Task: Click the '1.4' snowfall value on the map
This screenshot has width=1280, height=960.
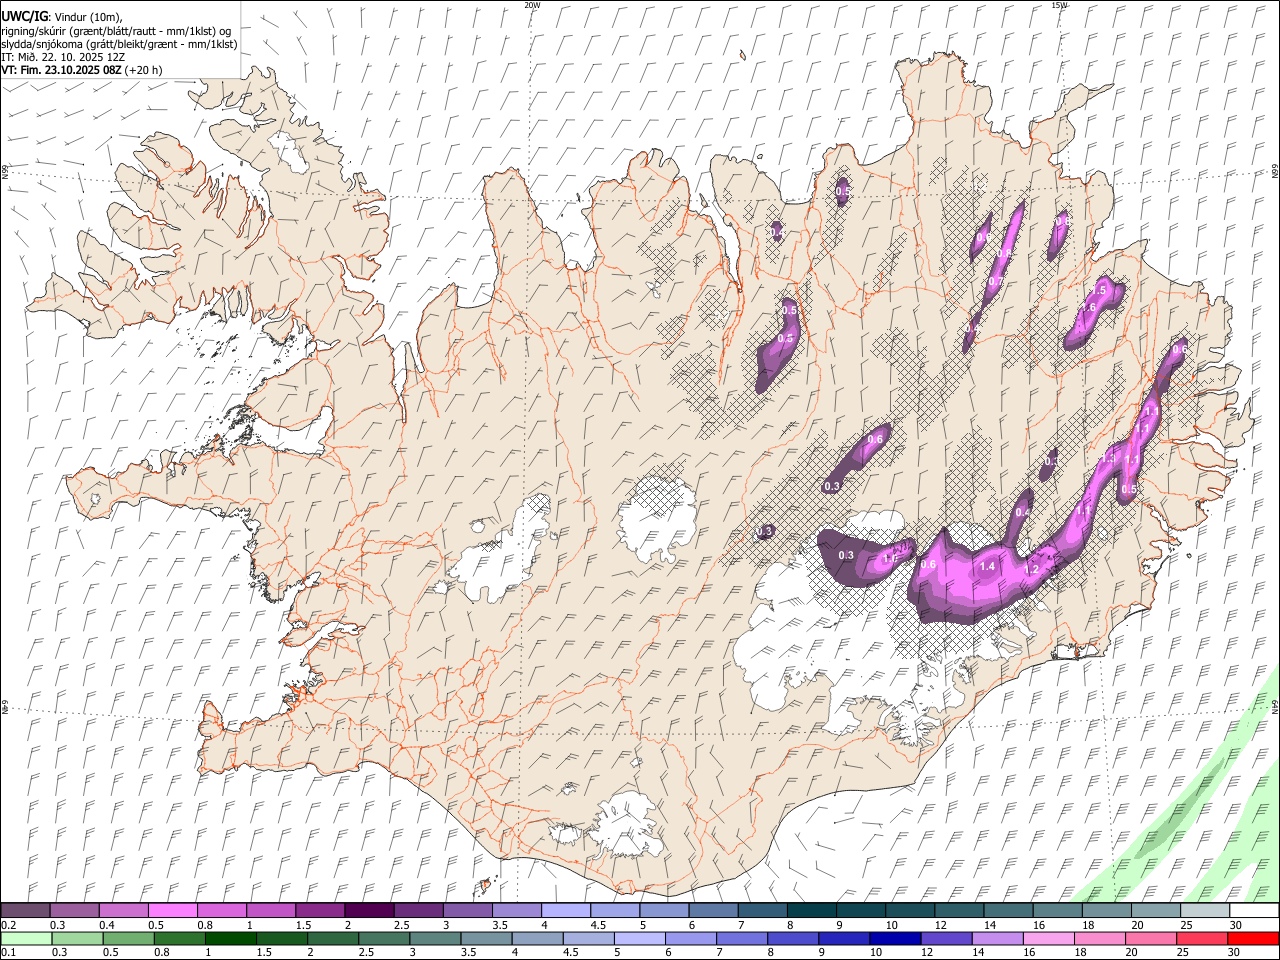Action: coord(987,567)
